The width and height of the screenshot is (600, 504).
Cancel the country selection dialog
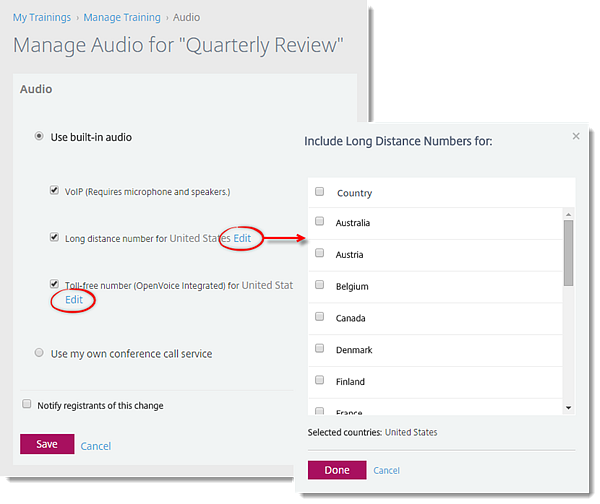pos(386,470)
